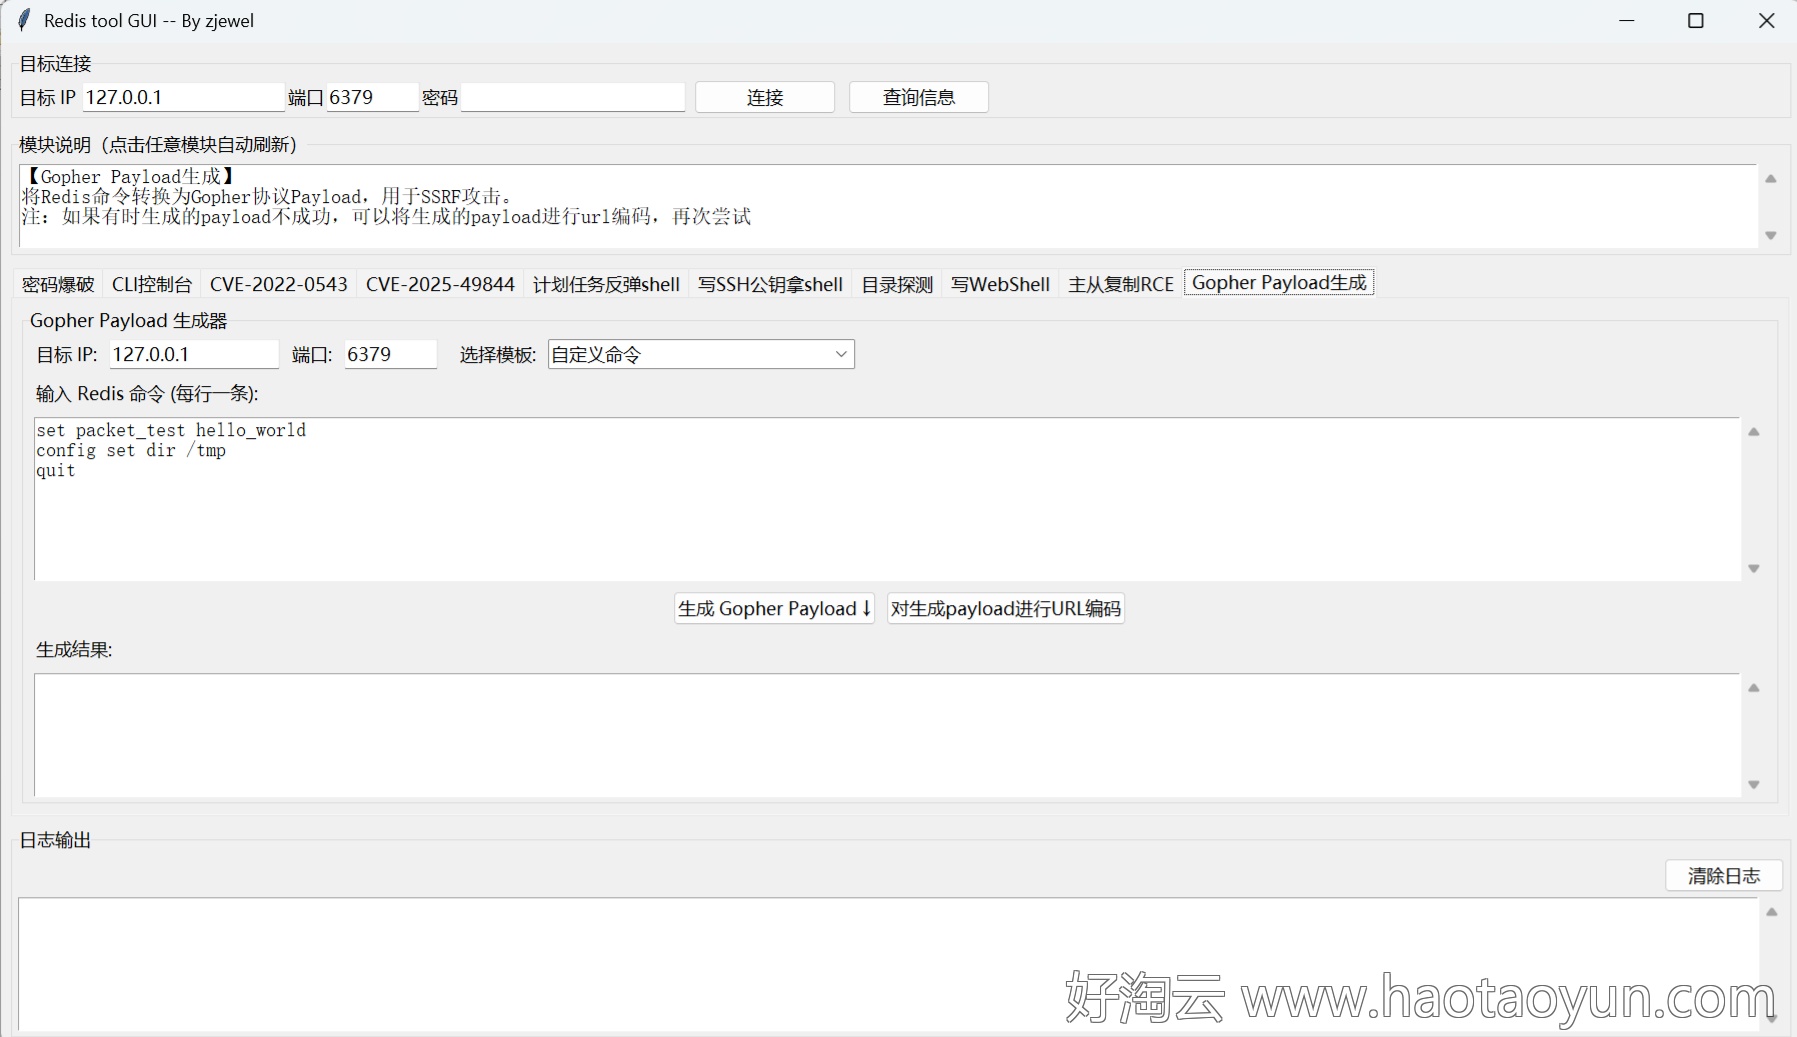
Task: Click the Gopher generator 目标 IP field
Action: coord(194,354)
